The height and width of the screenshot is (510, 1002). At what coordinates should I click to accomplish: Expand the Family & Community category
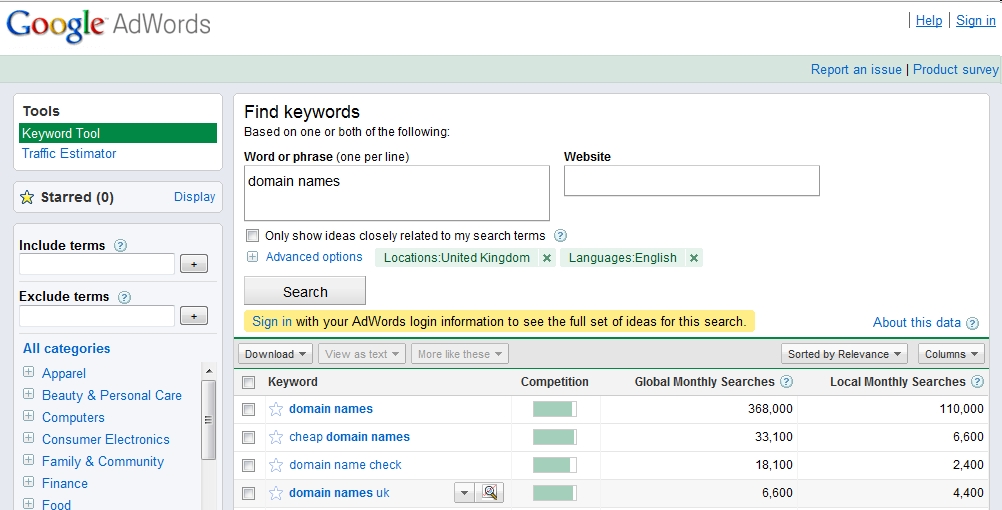point(28,460)
